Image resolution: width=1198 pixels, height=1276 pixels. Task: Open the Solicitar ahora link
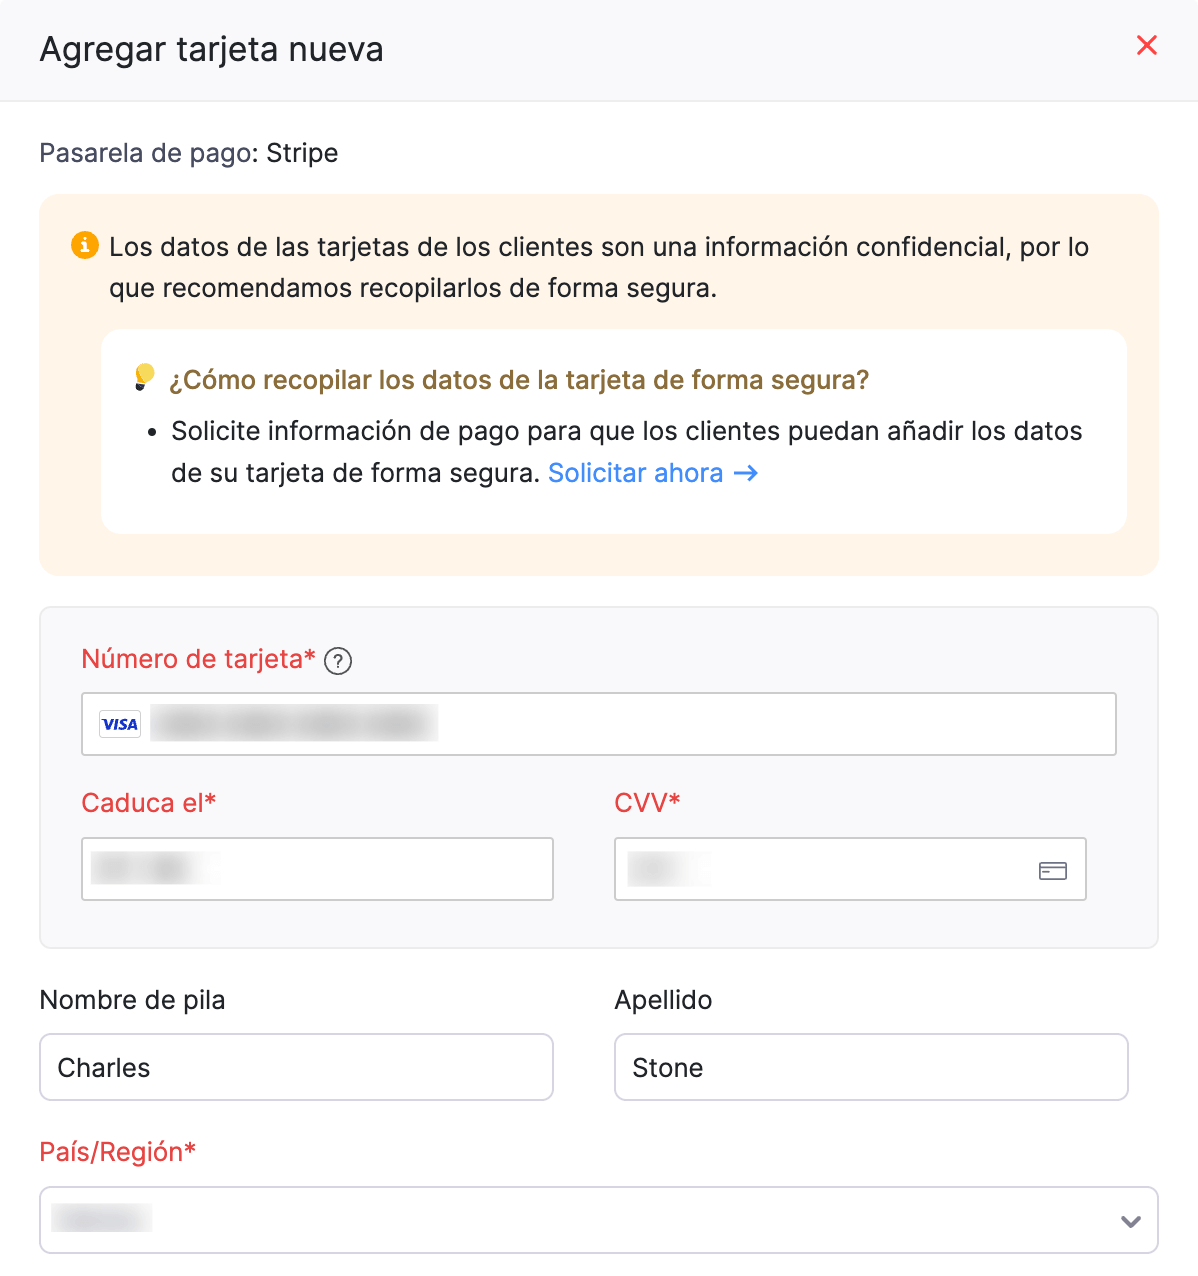point(637,473)
